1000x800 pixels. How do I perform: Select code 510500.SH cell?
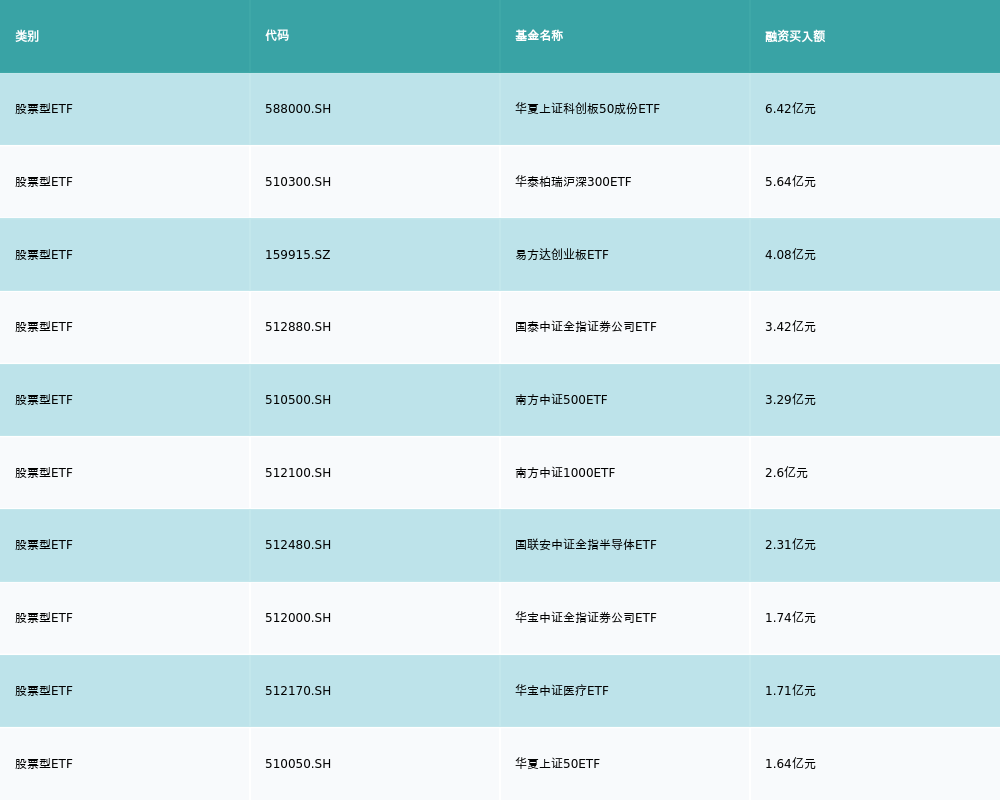(x=298, y=400)
